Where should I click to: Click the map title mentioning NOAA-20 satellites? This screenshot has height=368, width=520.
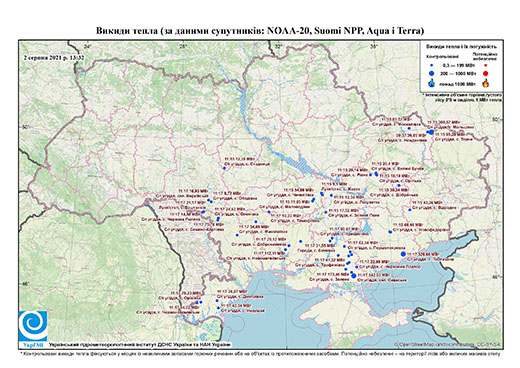click(x=260, y=31)
